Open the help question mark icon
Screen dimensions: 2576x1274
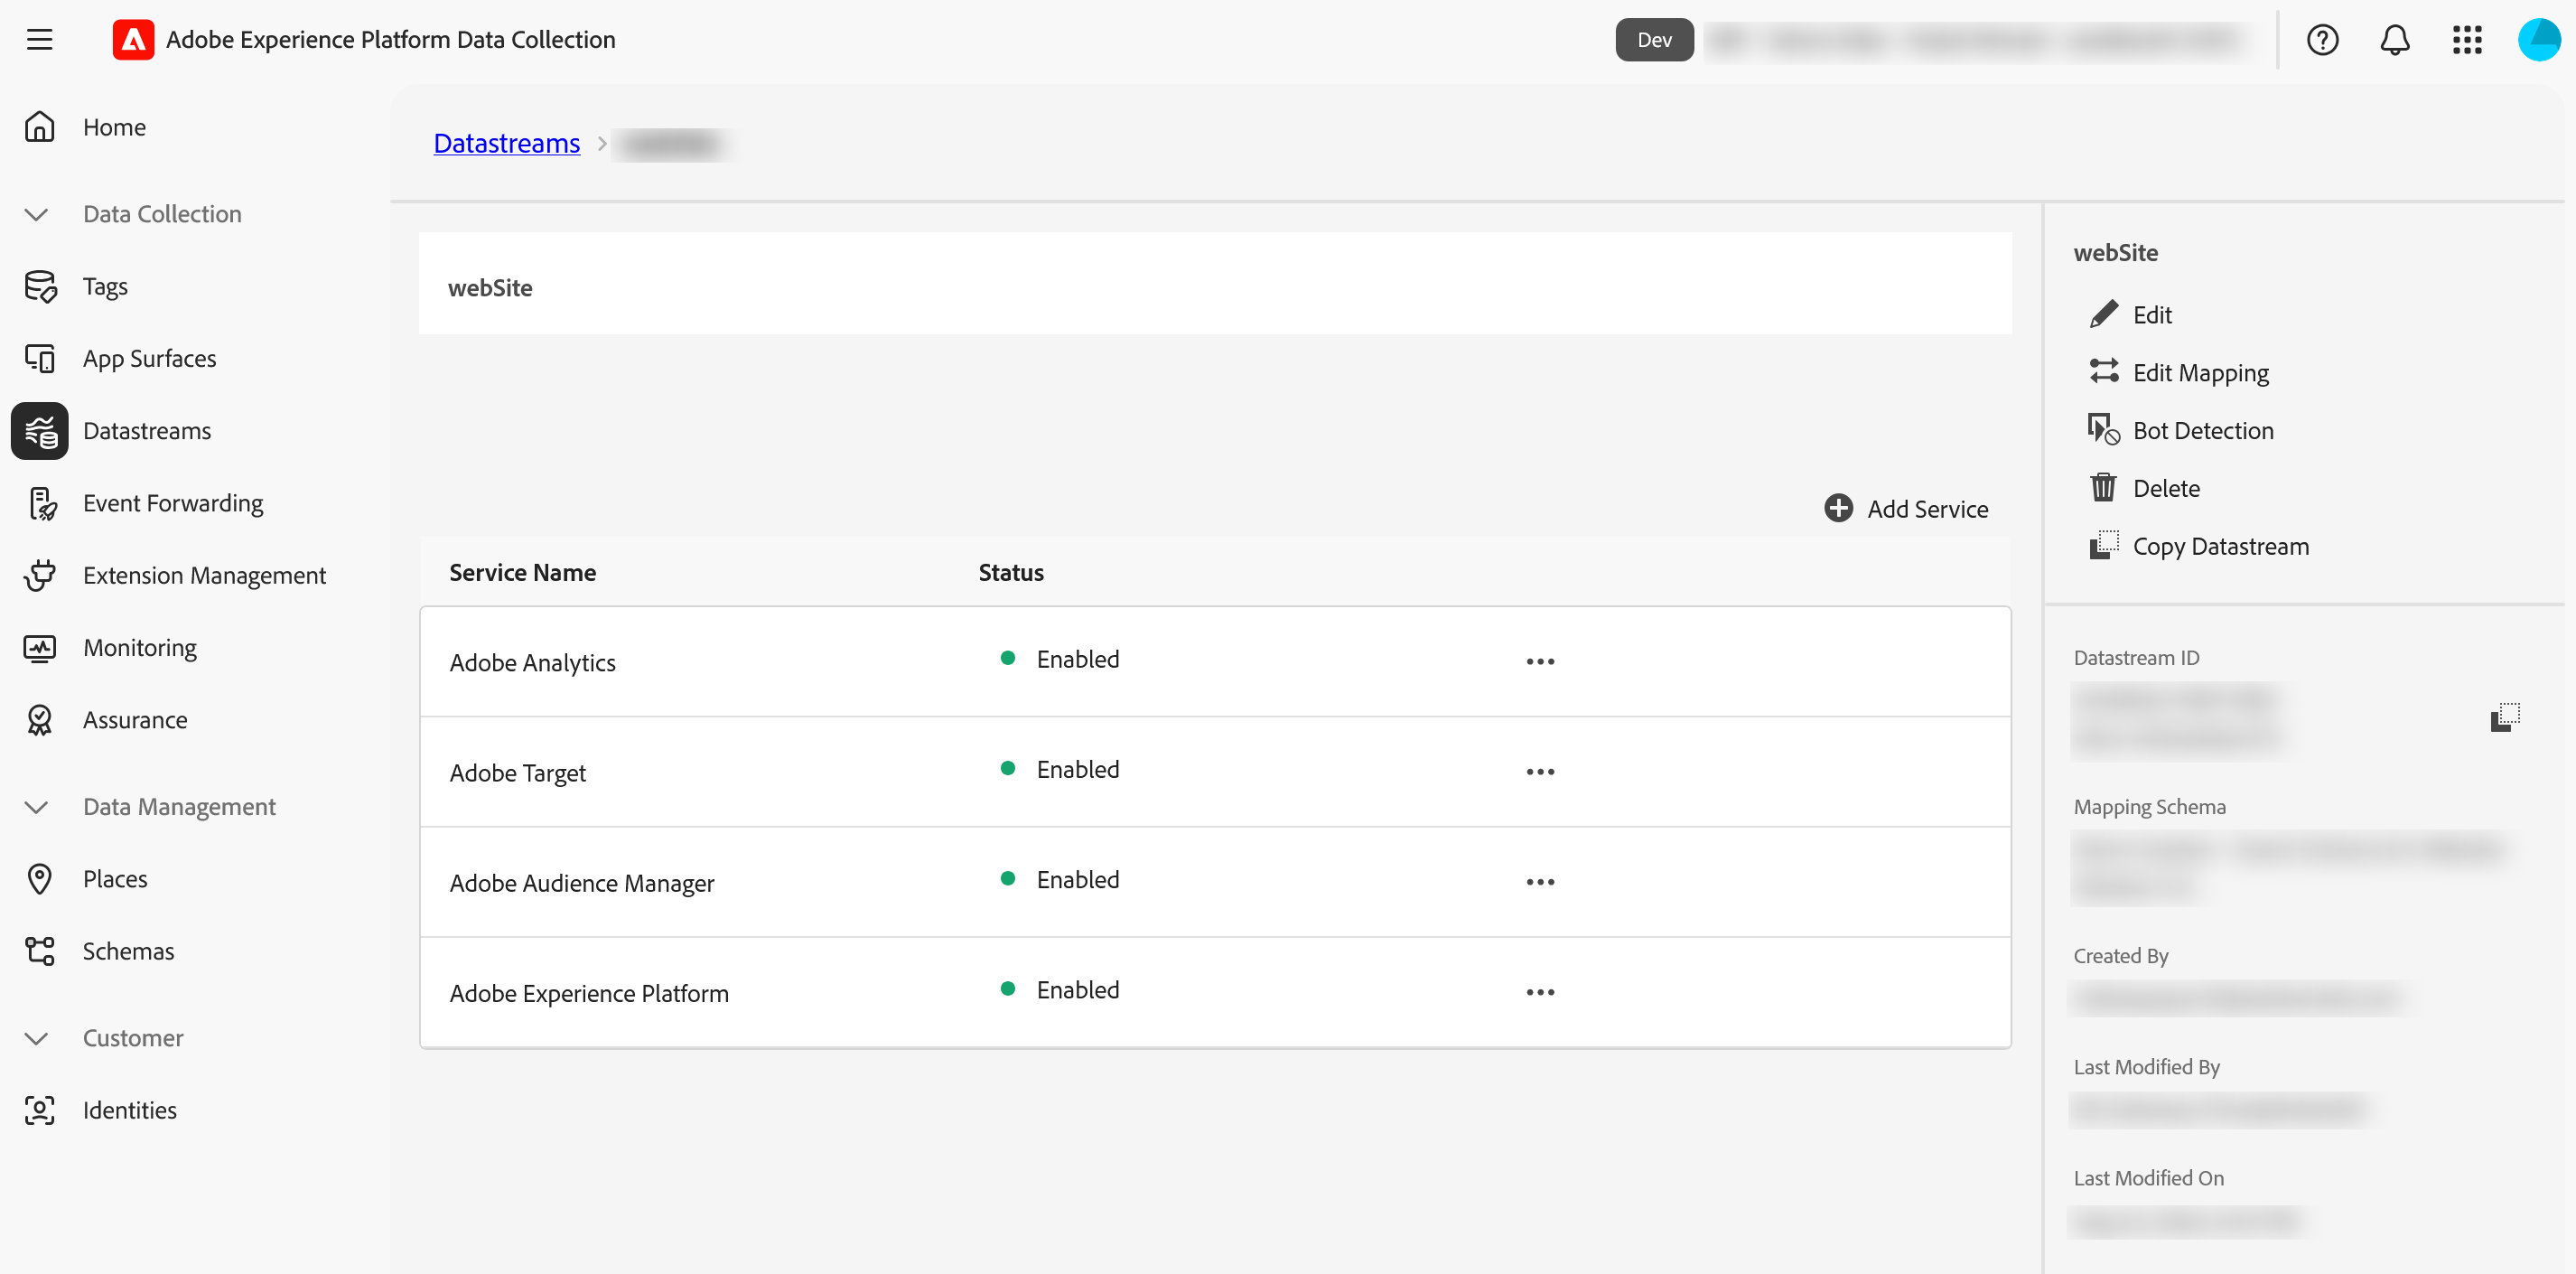[x=2322, y=40]
